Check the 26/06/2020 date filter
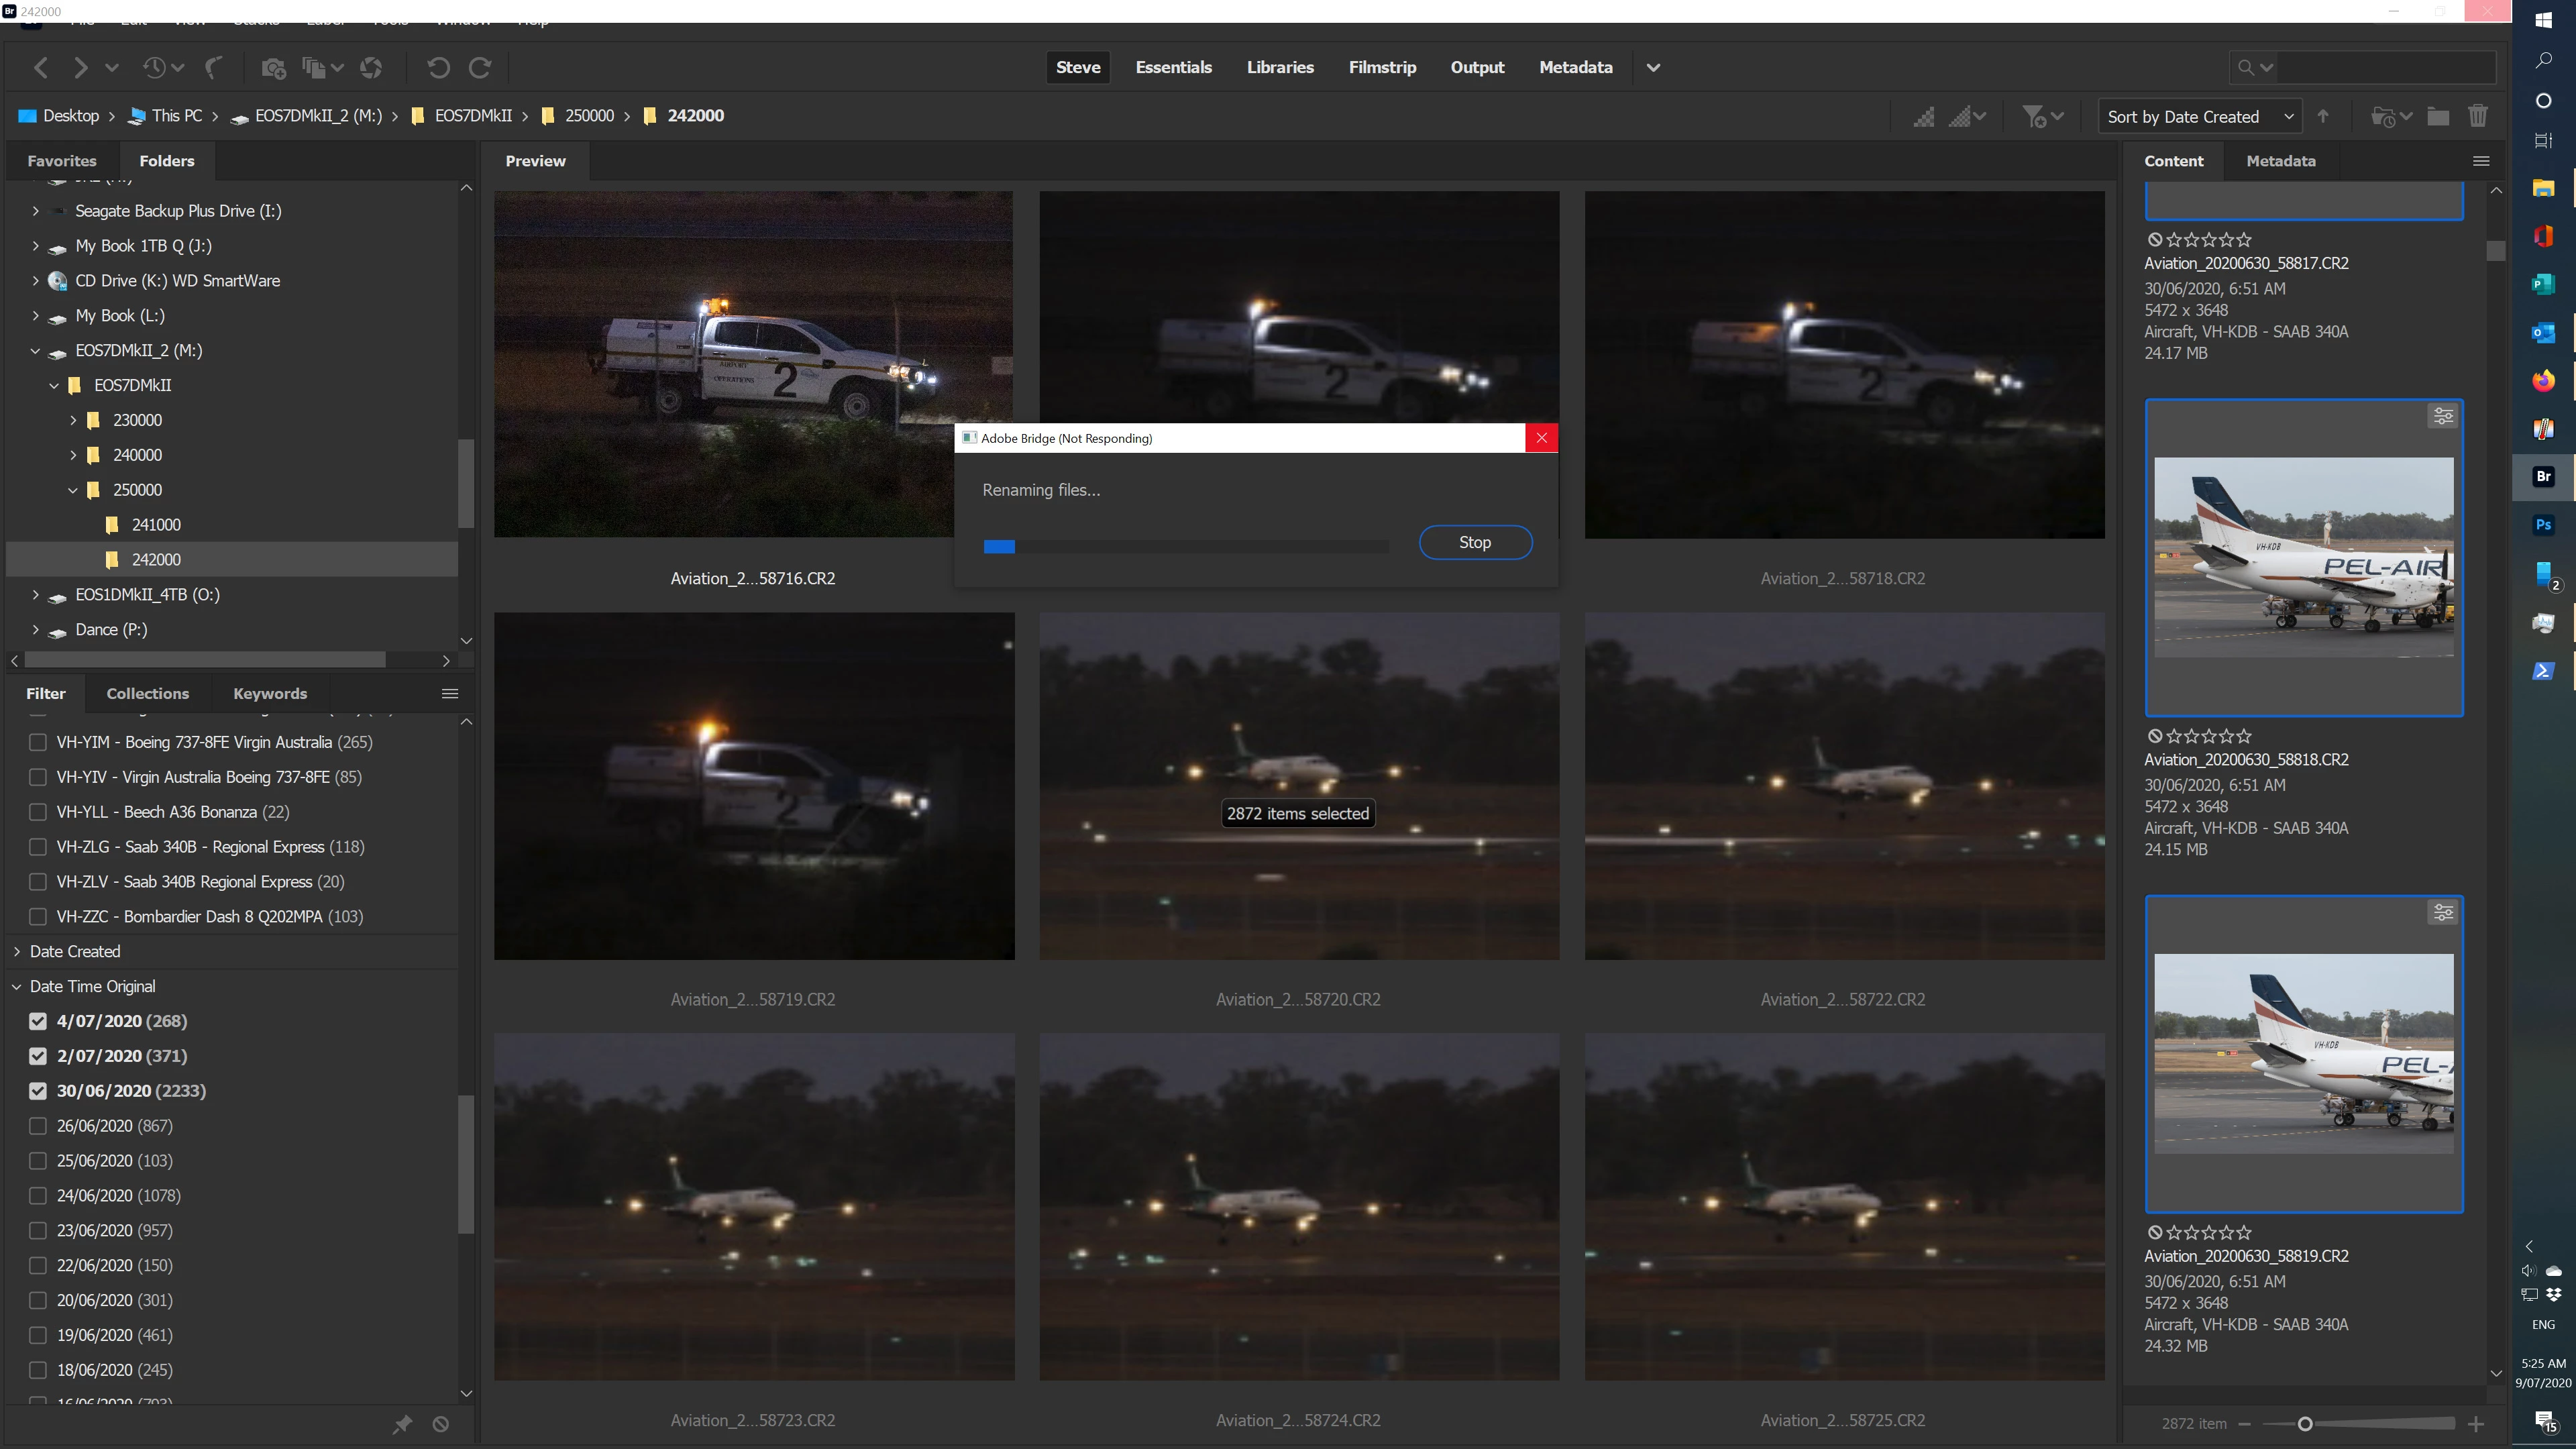The image size is (2576, 1449). click(38, 1126)
